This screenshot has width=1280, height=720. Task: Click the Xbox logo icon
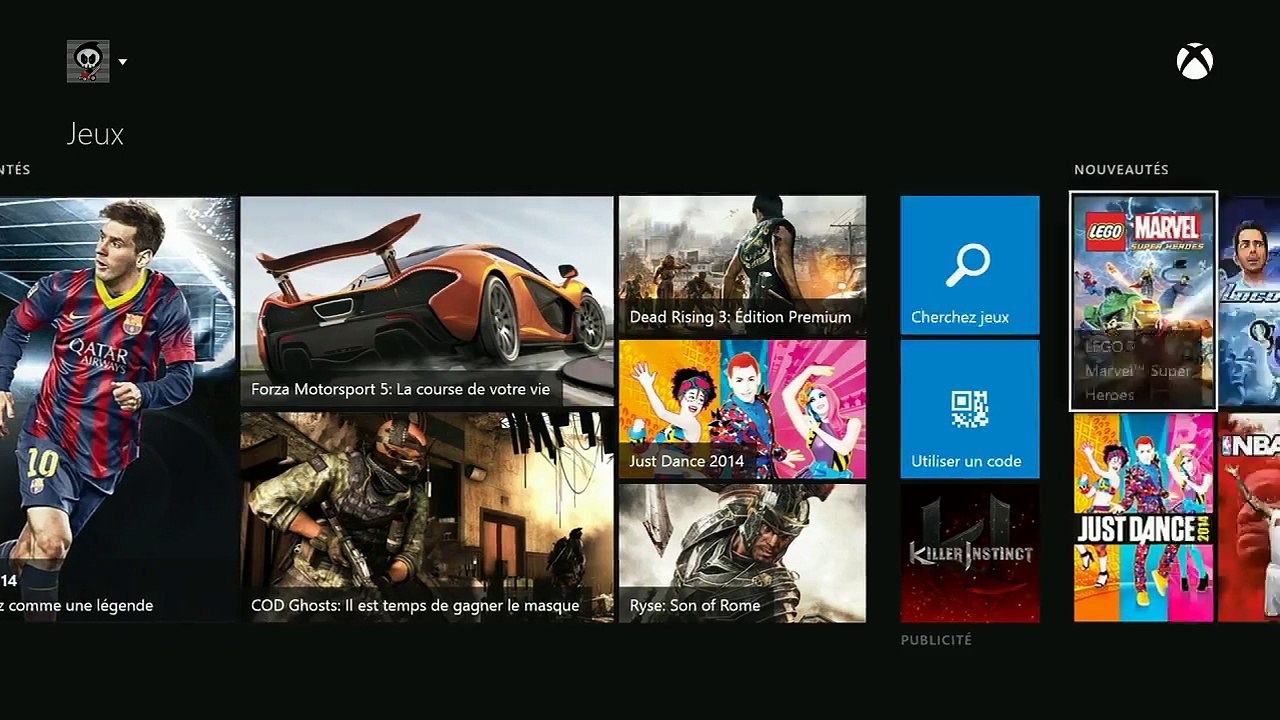tap(1194, 62)
